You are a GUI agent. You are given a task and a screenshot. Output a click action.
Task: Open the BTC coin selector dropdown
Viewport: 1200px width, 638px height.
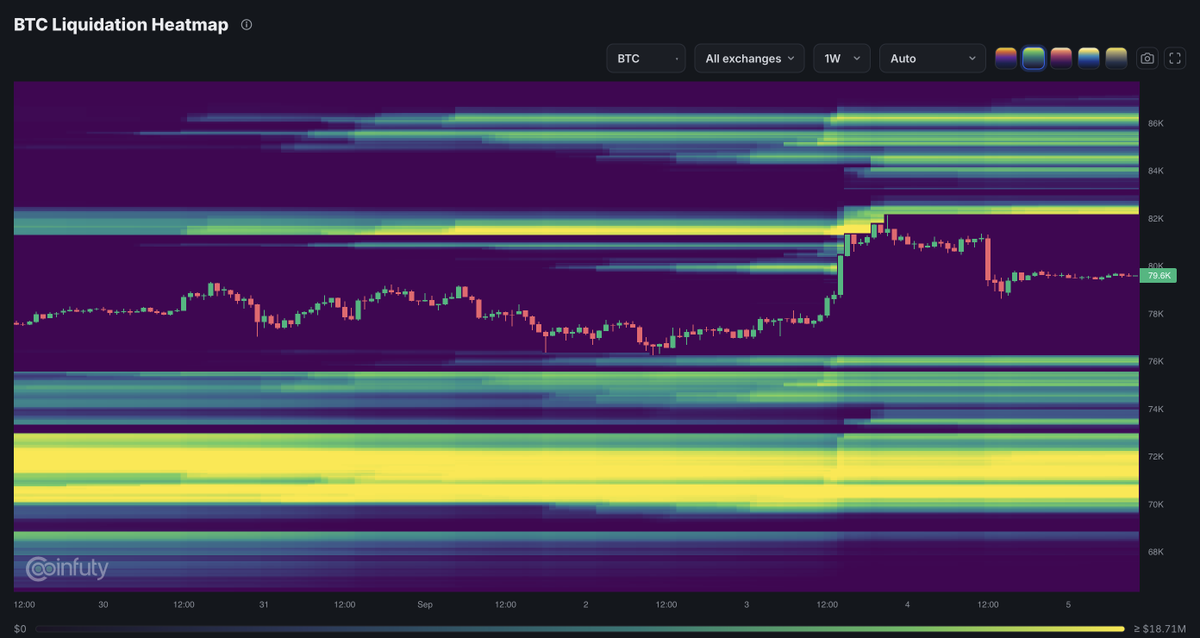tap(646, 58)
